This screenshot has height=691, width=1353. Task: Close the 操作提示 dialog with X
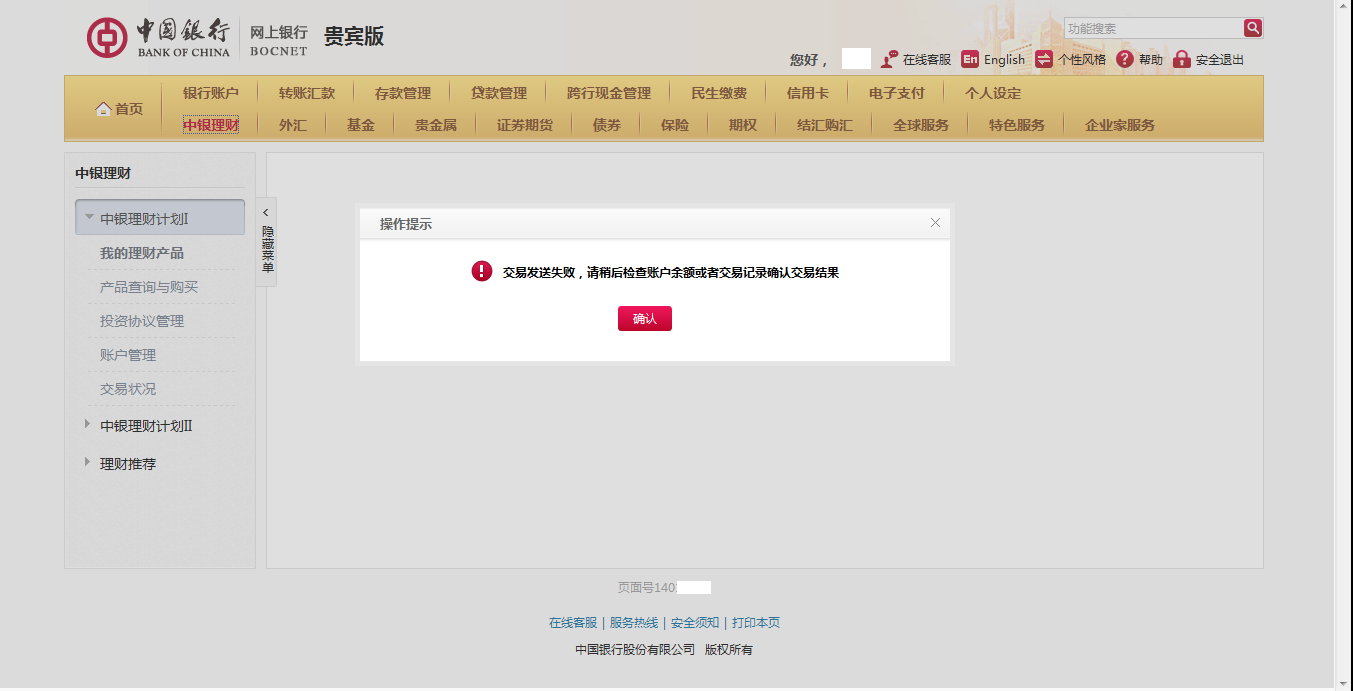(935, 223)
